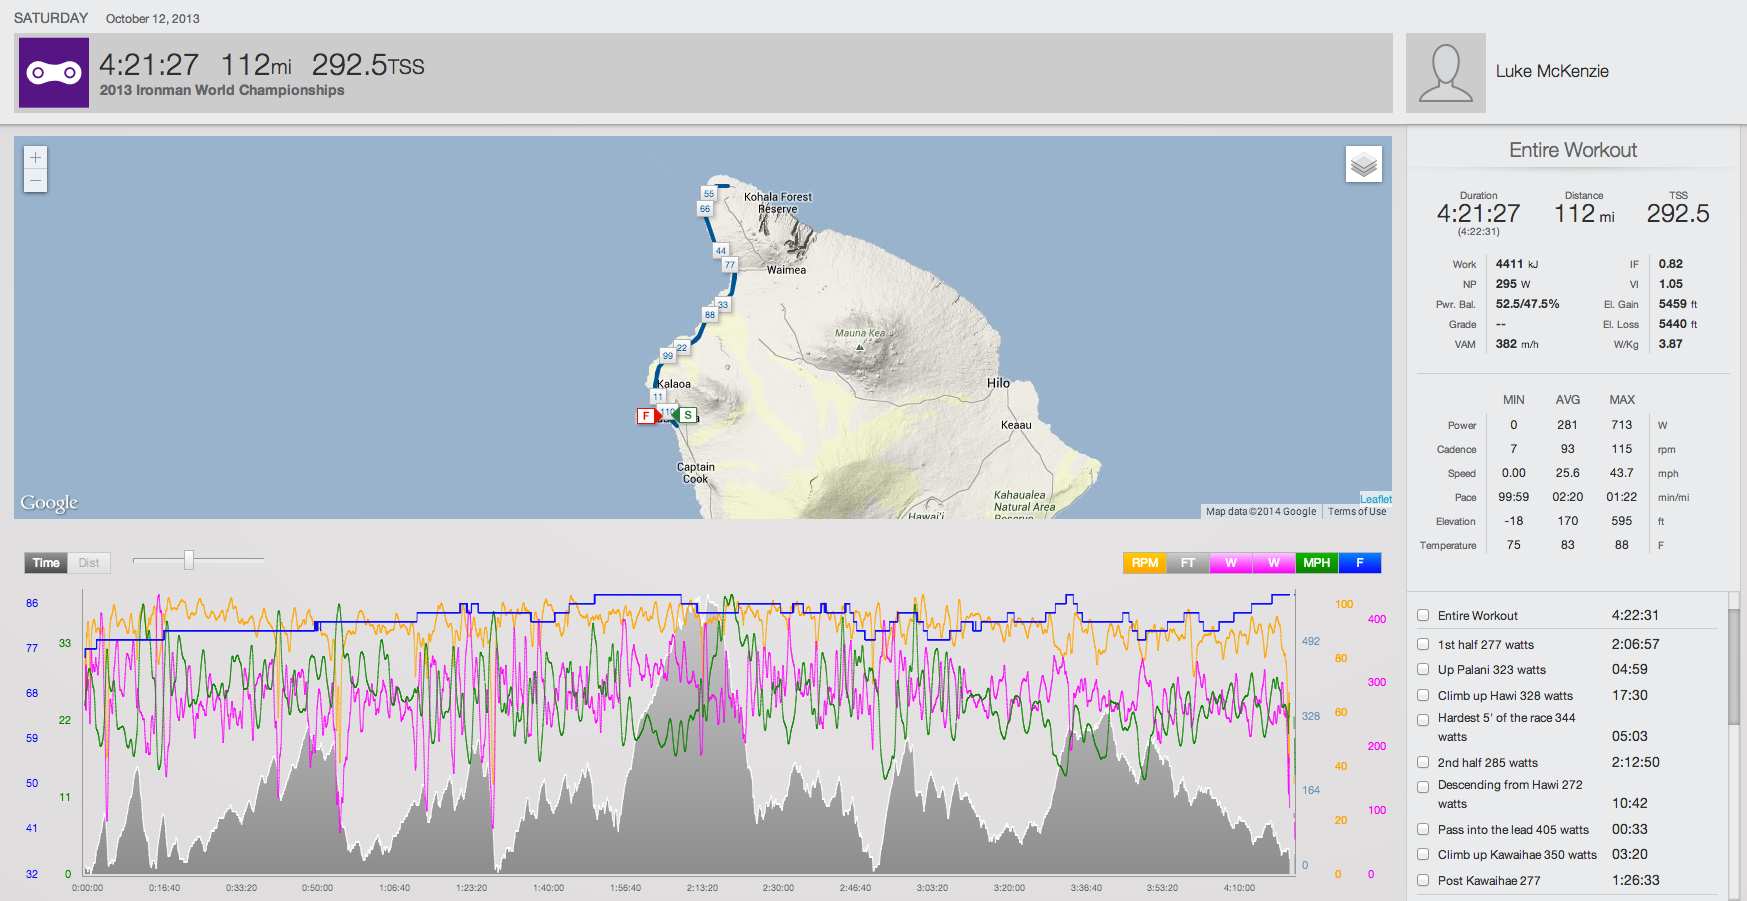Click the mile 55 map marker

[709, 194]
